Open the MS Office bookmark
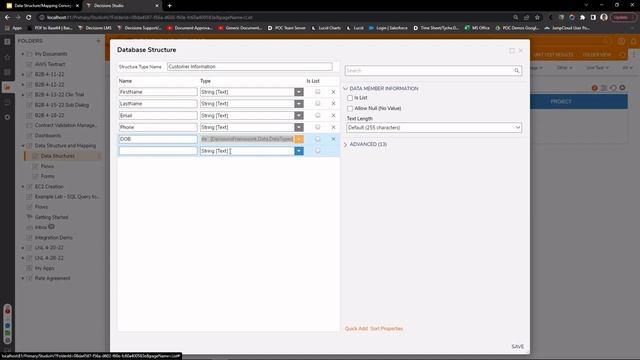The height and width of the screenshot is (360, 640). pos(477,28)
